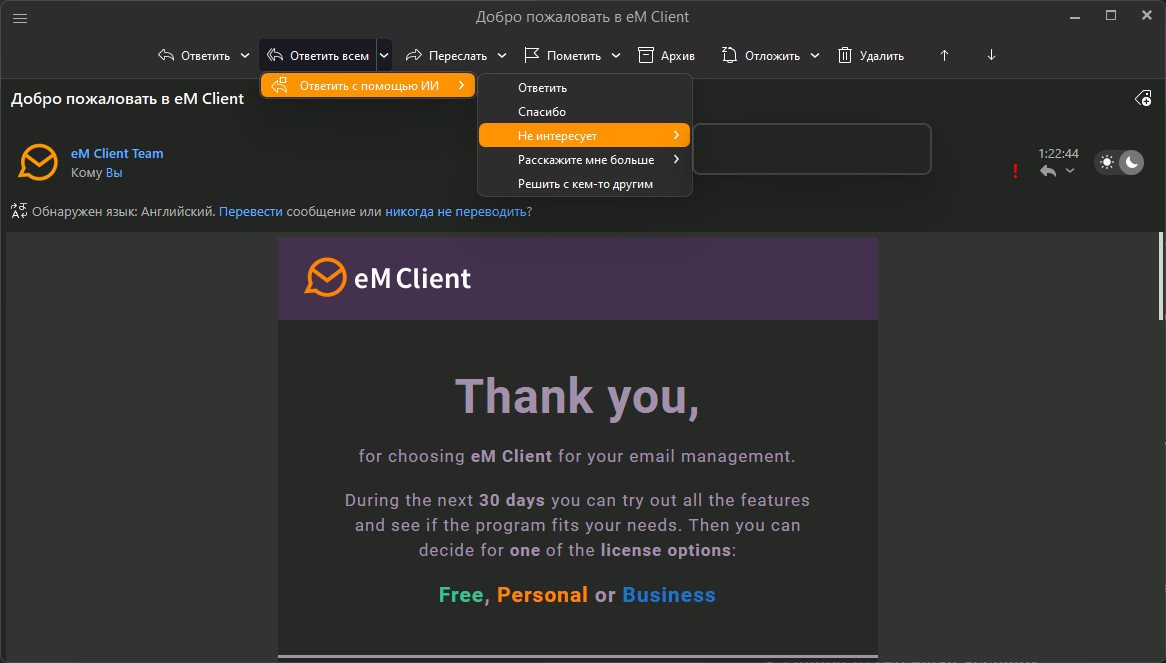
Task: Select Ответить с помощью ИИ menu item
Action: pyautogui.click(x=367, y=85)
